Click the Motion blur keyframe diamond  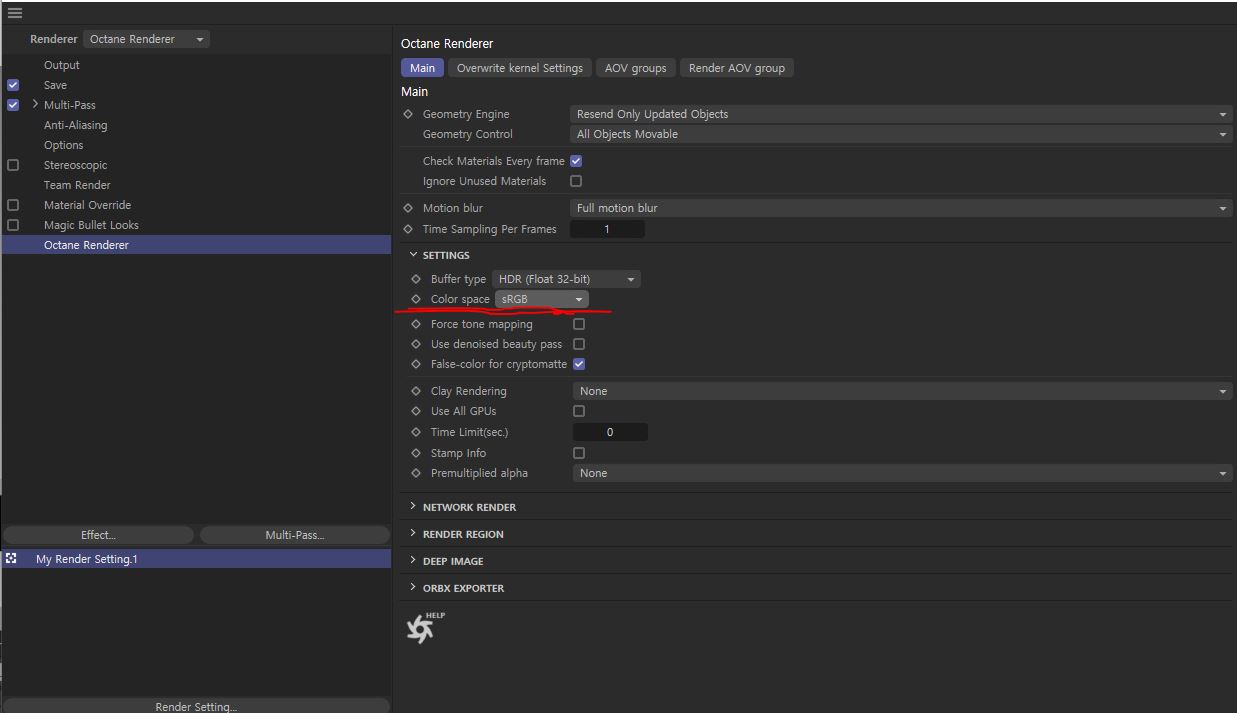408,208
